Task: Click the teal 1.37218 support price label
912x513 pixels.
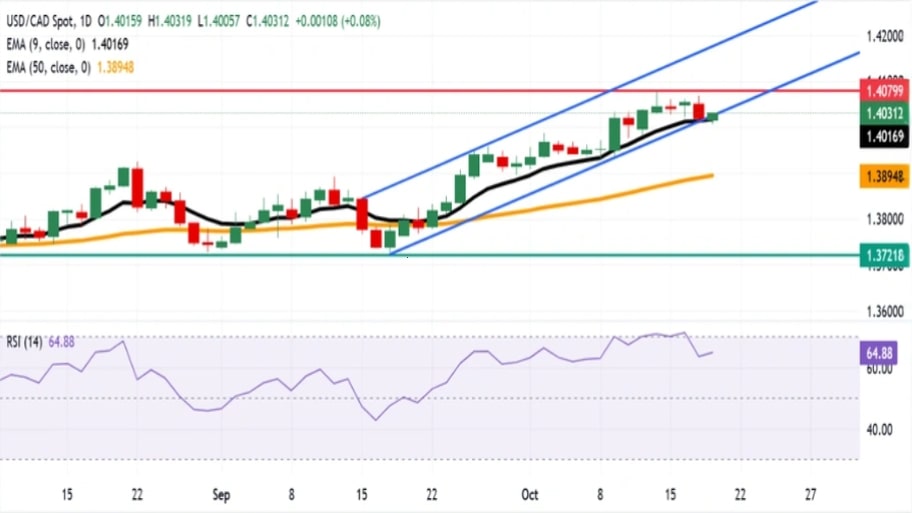Action: coord(884,255)
